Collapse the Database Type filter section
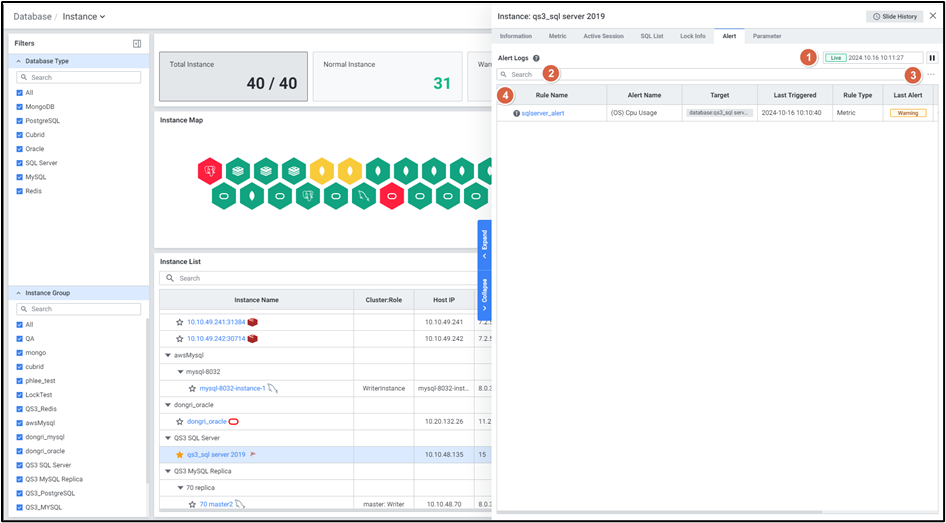Viewport: 946px width, 523px height. pyautogui.click(x=18, y=61)
